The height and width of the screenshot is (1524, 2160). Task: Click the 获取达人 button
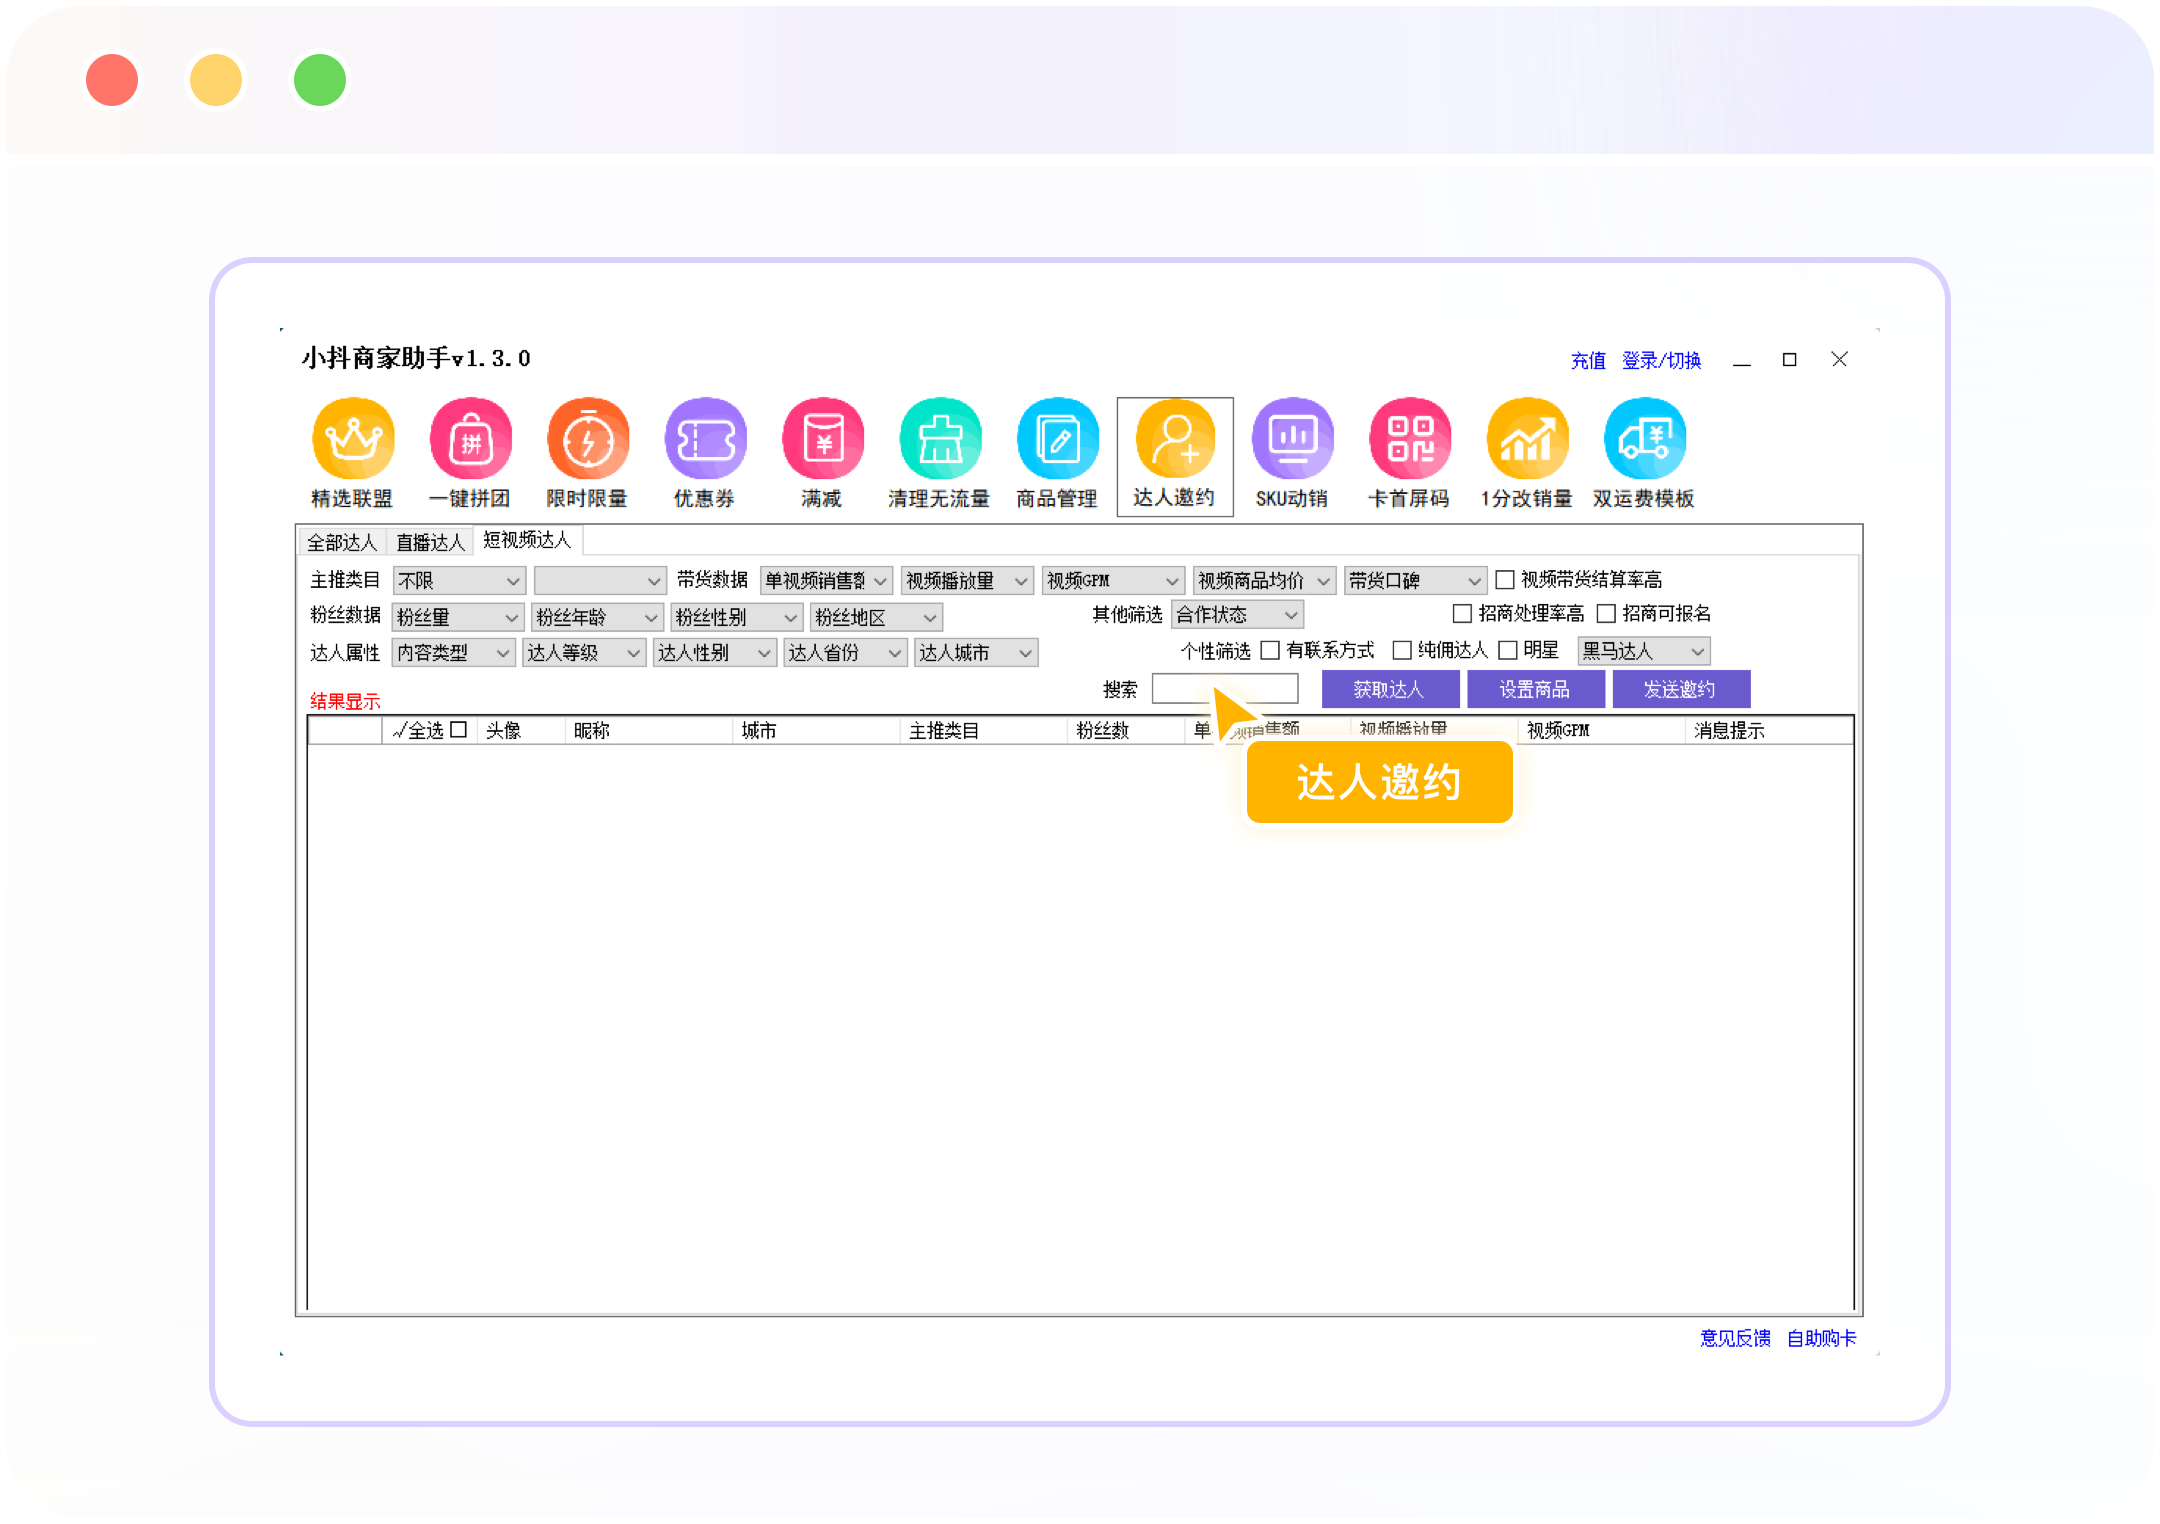(x=1389, y=689)
